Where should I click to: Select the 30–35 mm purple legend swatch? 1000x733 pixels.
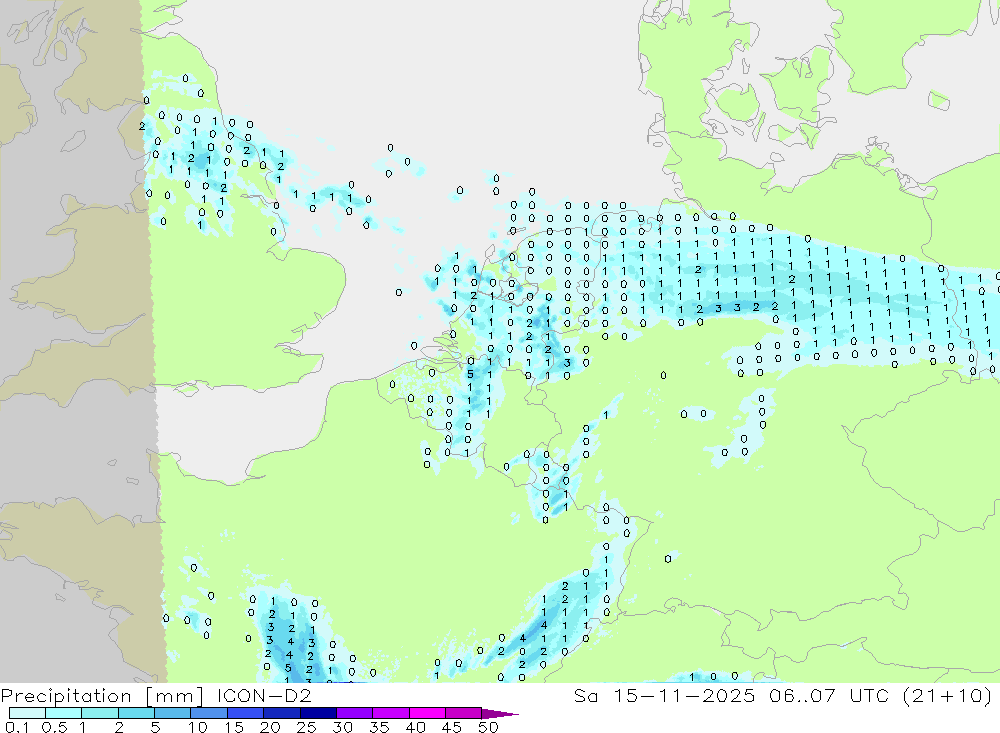click(355, 713)
